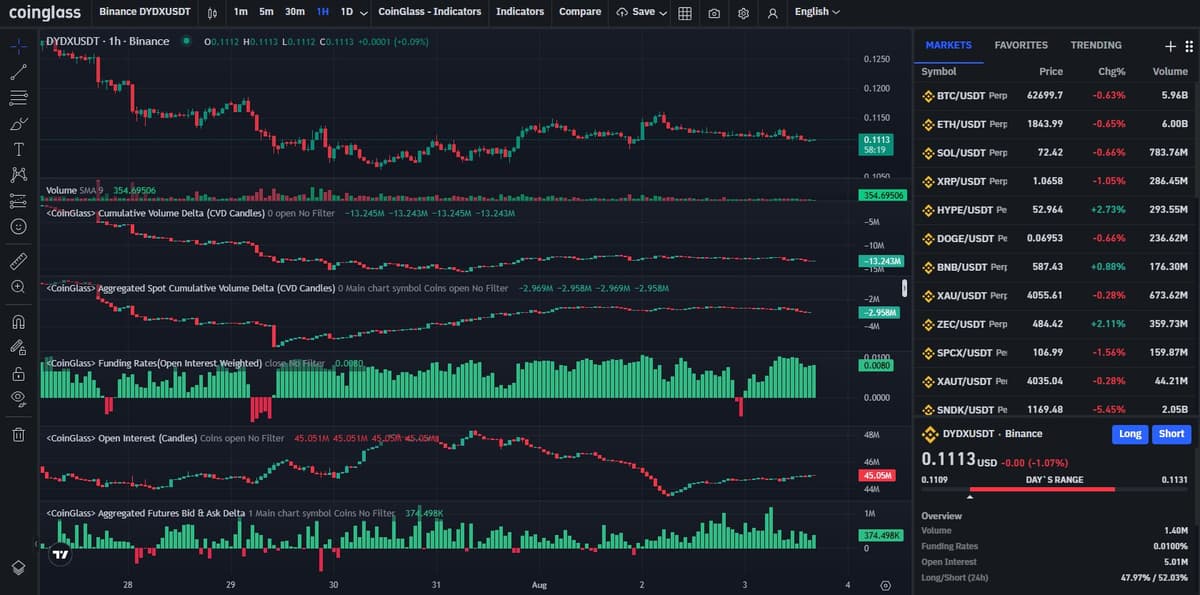Viewport: 1200px width, 595px height.
Task: Switch to the MARKETS tab
Action: click(948, 46)
